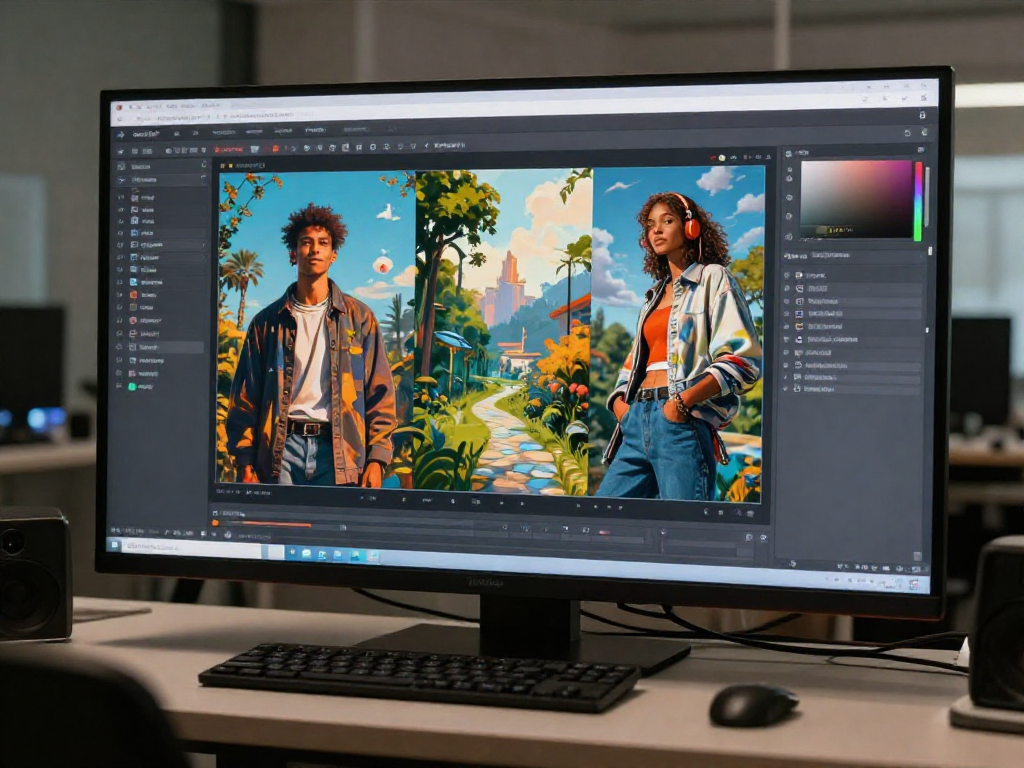Click the red tool icon in the left toolbar
Screen dimensions: 1024x768
coord(132,320)
